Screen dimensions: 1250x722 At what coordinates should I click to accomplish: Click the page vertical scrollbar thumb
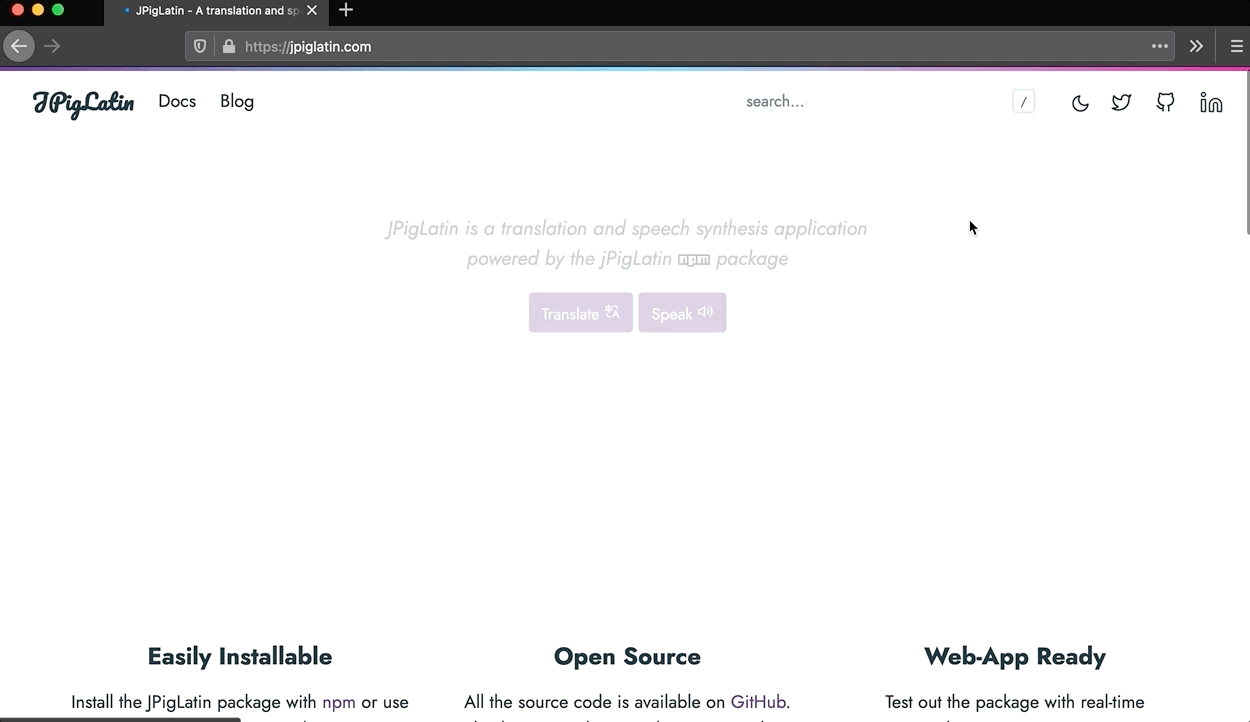click(1246, 152)
